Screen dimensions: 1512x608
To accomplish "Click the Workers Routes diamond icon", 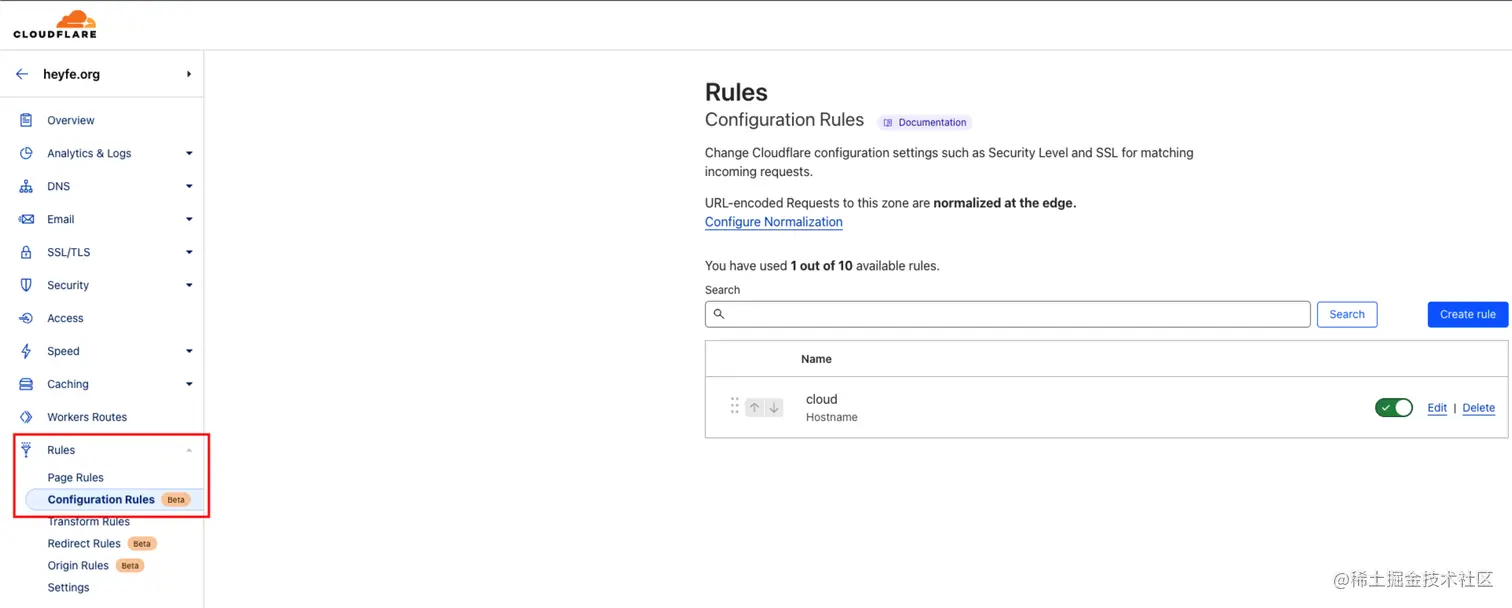I will [x=26, y=417].
